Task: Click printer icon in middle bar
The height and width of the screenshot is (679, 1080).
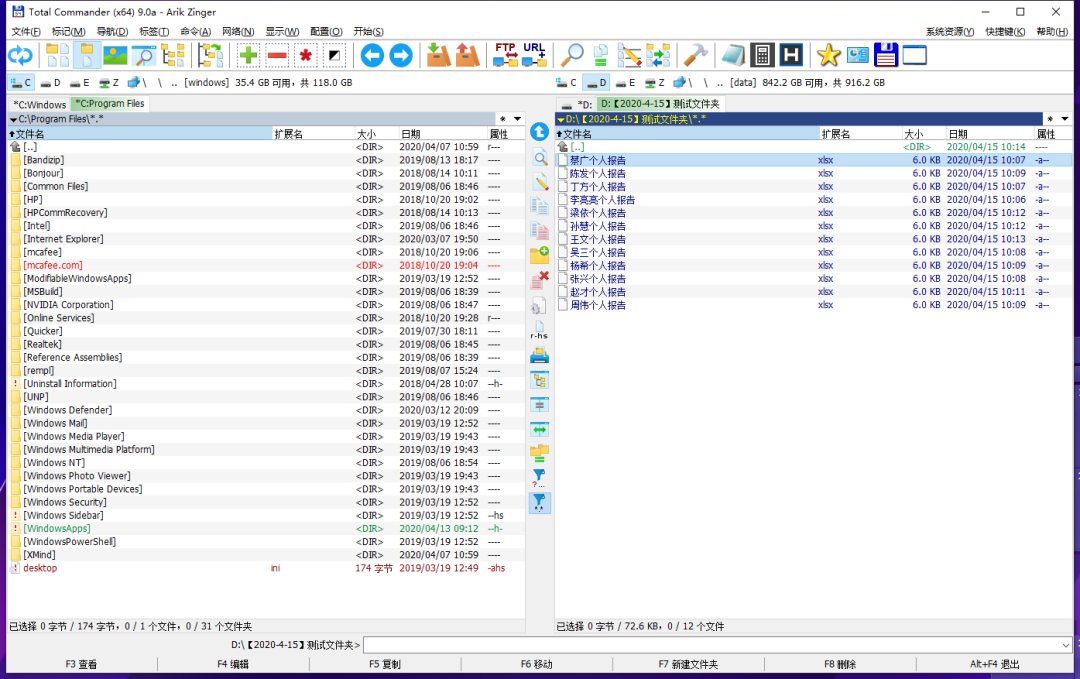Action: pyautogui.click(x=539, y=356)
